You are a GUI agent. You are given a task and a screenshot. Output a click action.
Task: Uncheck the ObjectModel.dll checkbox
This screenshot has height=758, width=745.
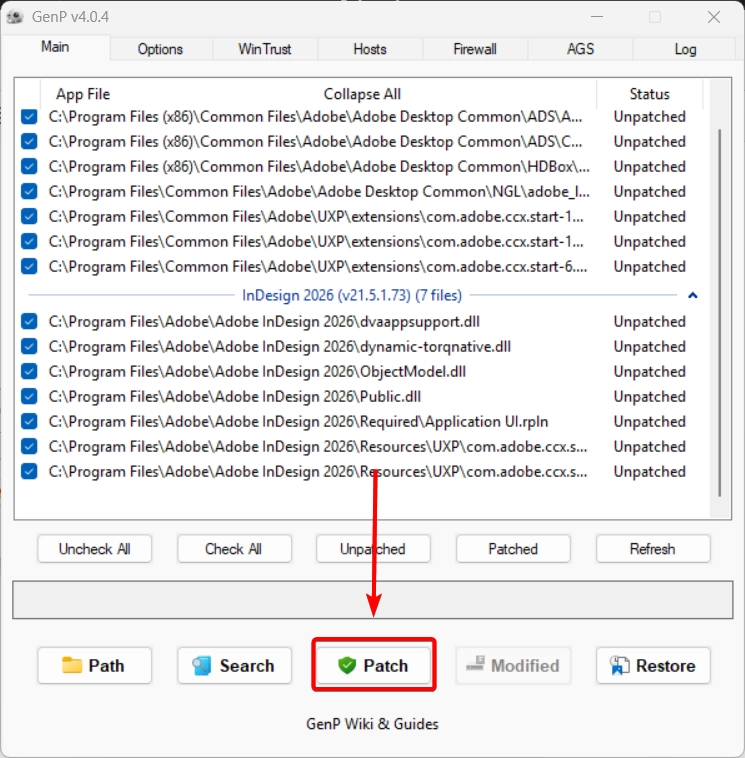coord(29,372)
